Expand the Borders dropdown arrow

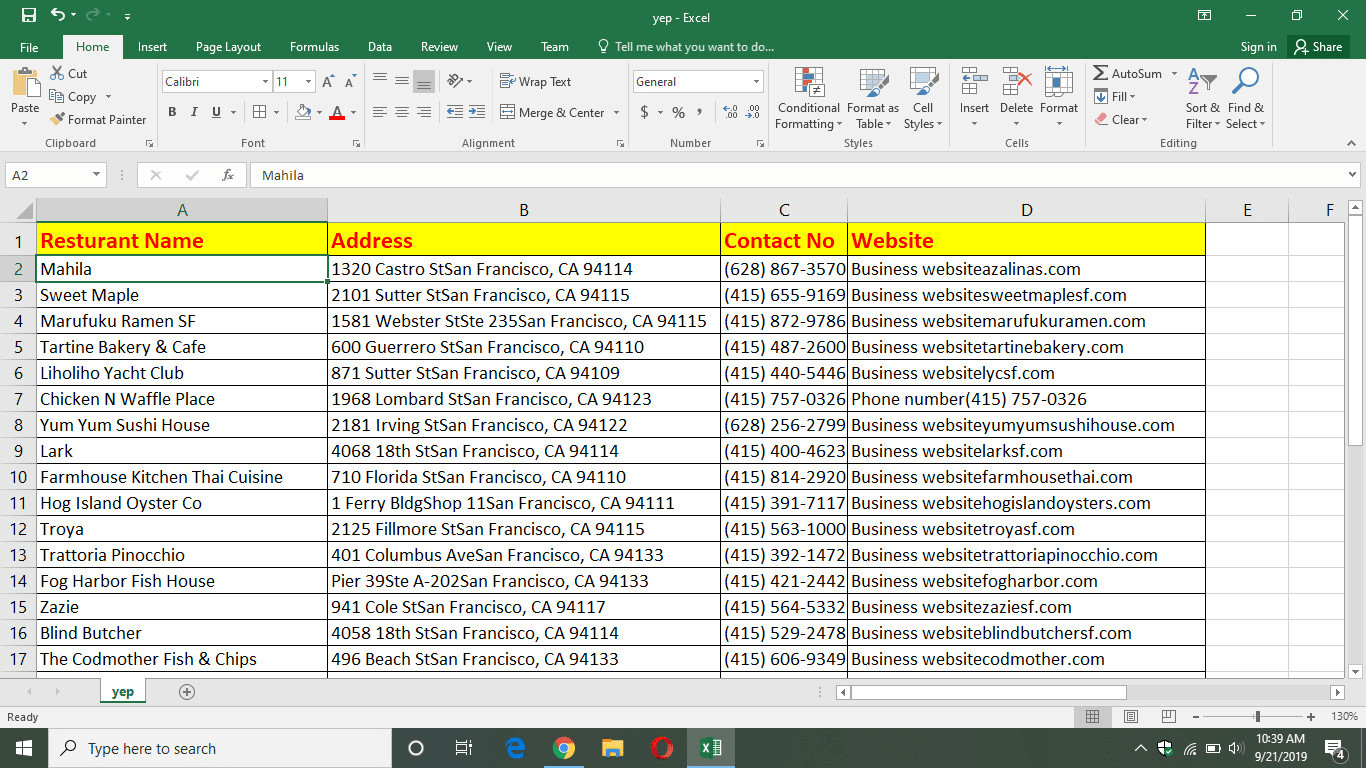coord(277,112)
